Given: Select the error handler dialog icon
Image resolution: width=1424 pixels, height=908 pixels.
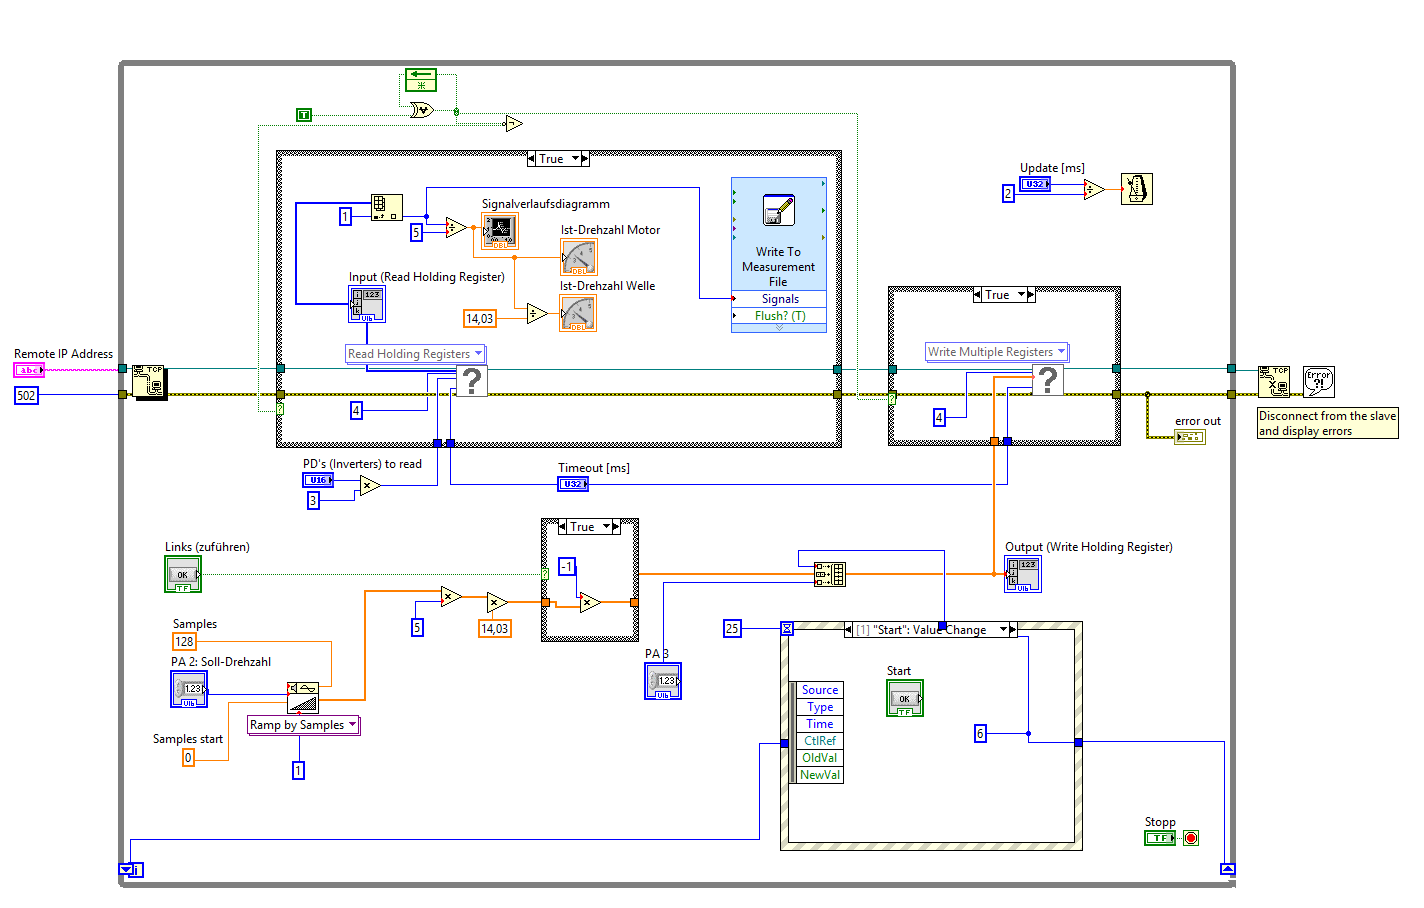Looking at the screenshot, I should pos(1319,382).
